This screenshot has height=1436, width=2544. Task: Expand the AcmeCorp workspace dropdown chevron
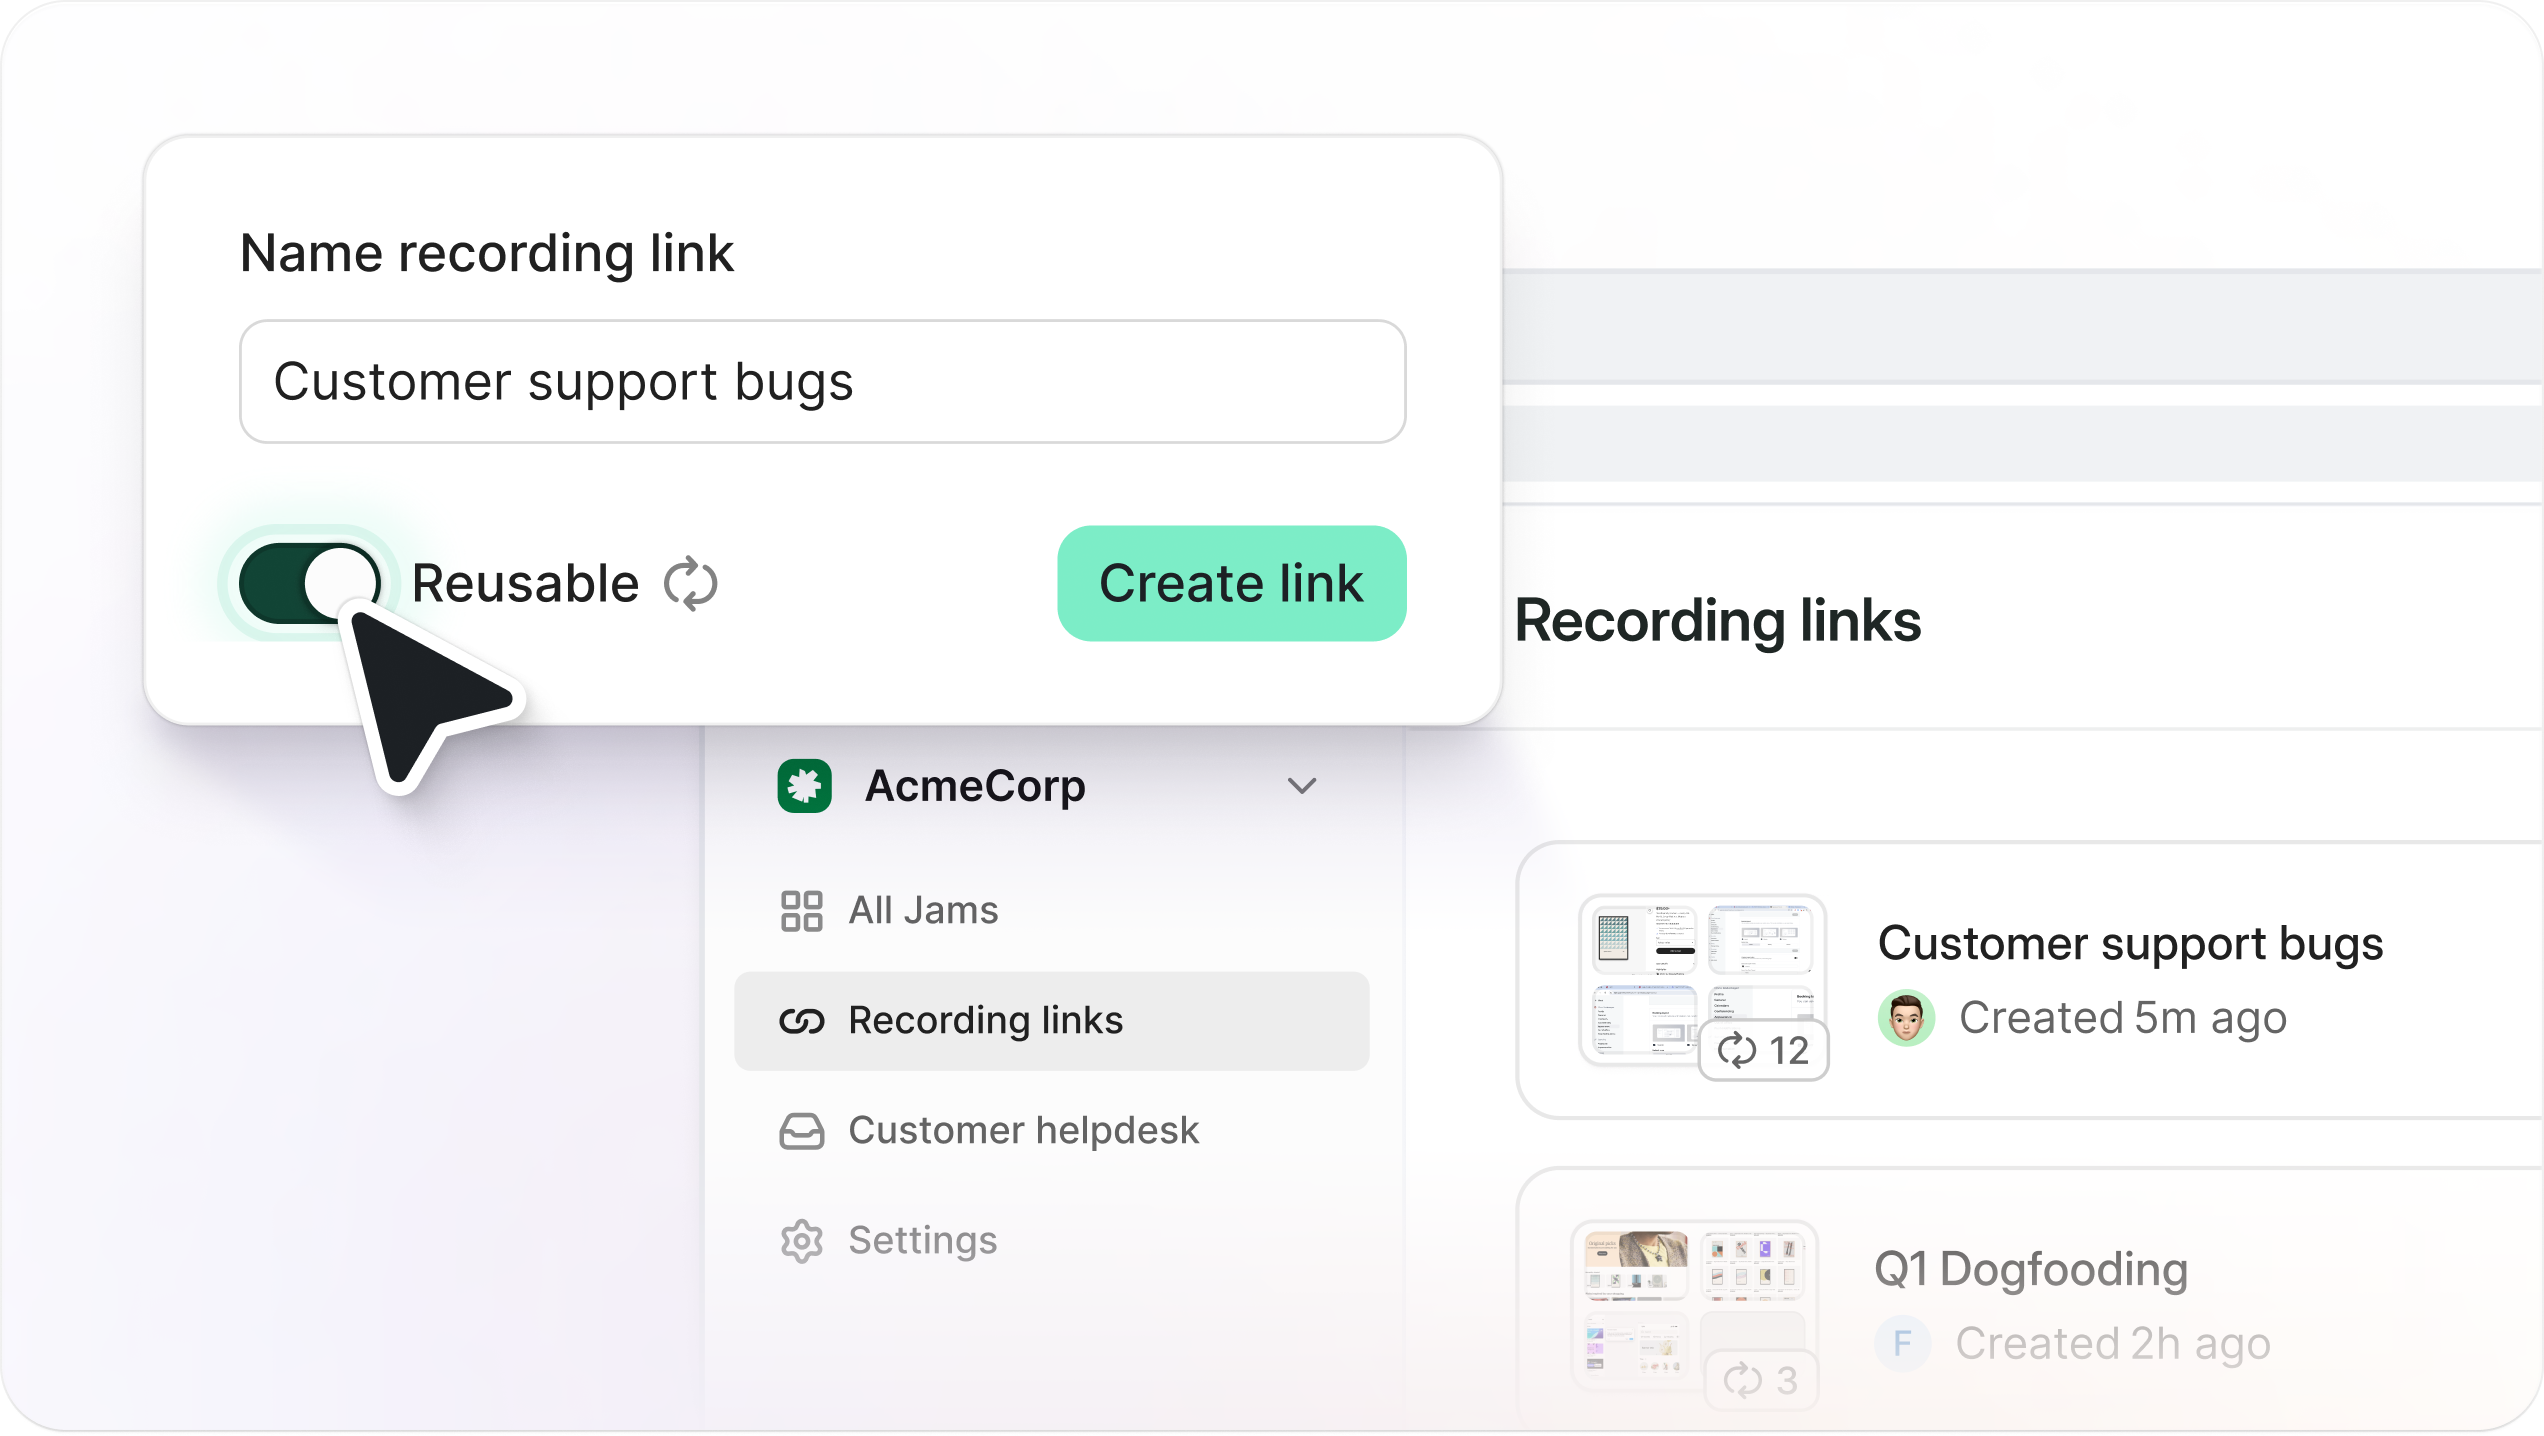tap(1301, 786)
